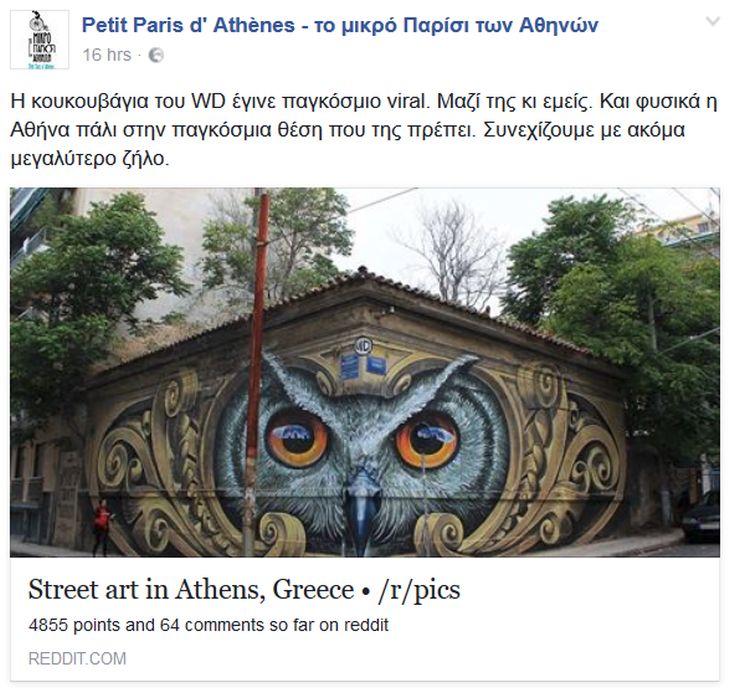Open the Petit Paris d' Athènes profile picture
The height and width of the screenshot is (688, 735).
(39, 40)
